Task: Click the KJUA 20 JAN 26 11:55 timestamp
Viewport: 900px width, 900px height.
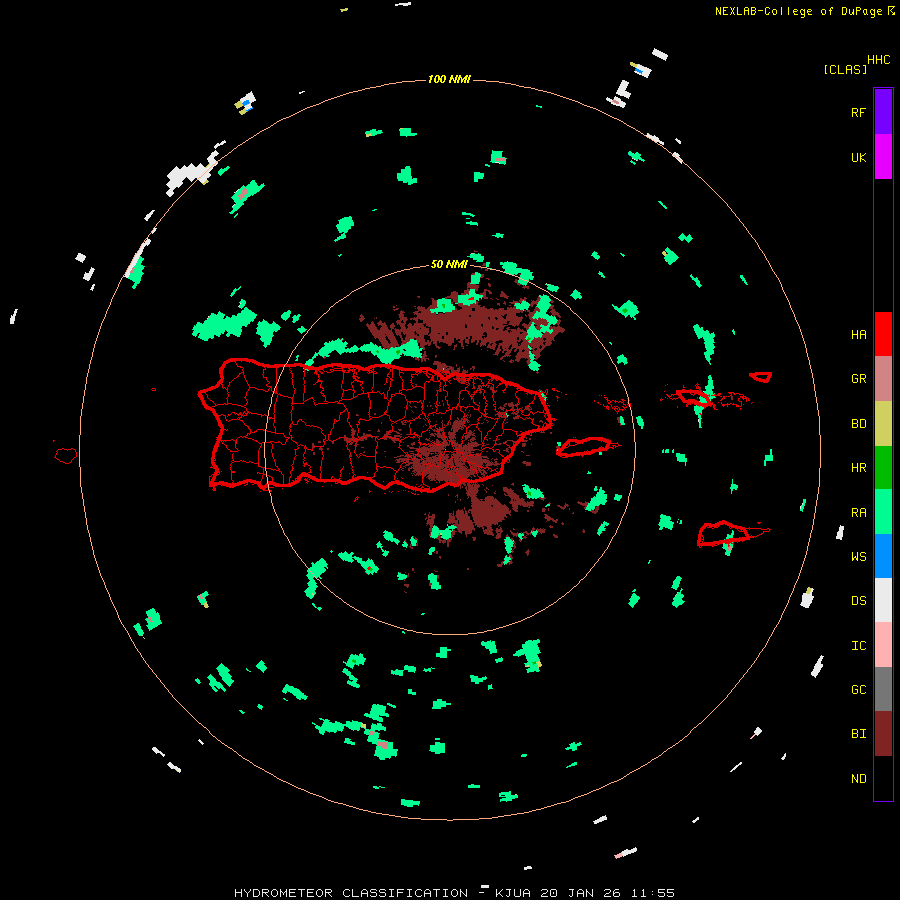Action: click(584, 893)
